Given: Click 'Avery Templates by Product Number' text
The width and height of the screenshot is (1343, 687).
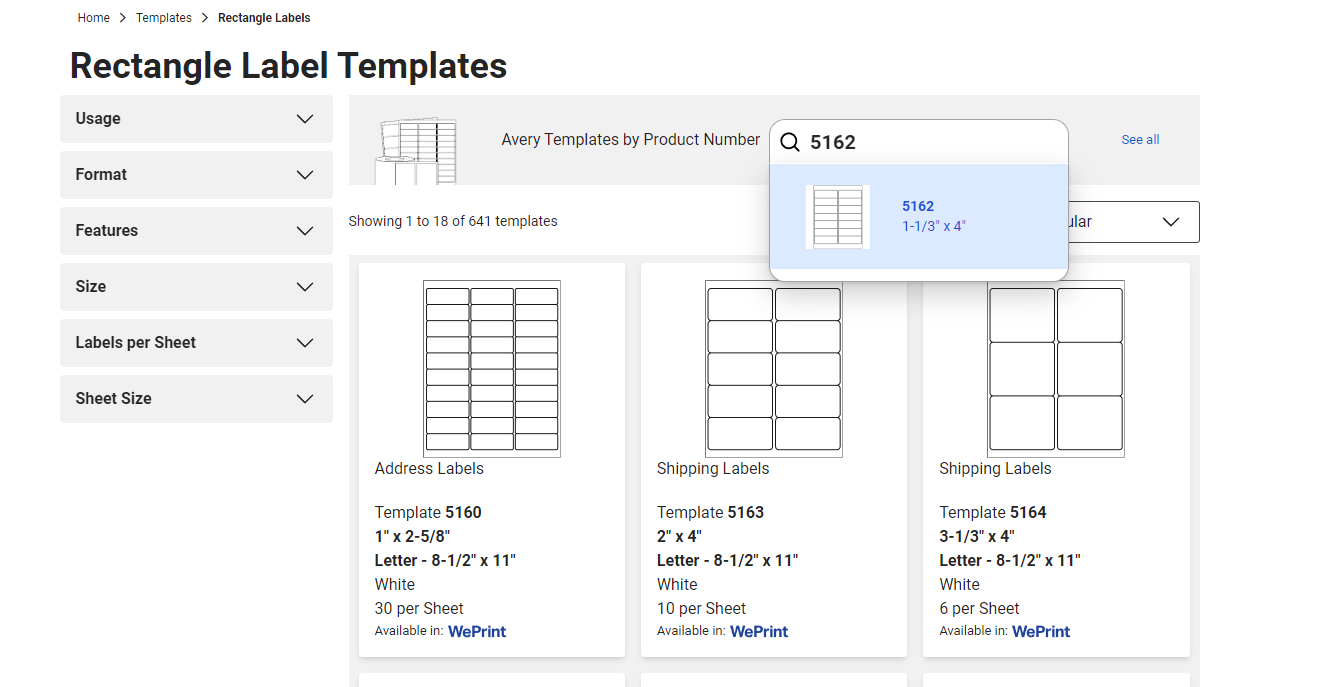Looking at the screenshot, I should pyautogui.click(x=631, y=140).
